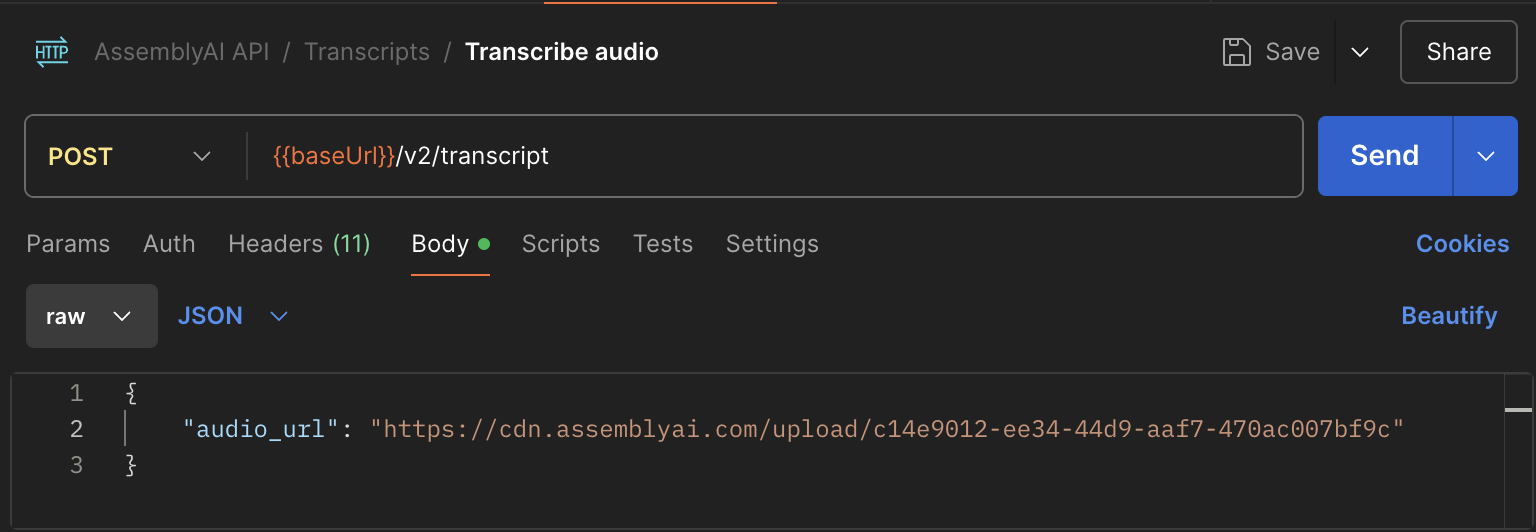Screen dimensions: 1536x532
Task: Click Beautify to format the JSON
Action: pos(1449,316)
